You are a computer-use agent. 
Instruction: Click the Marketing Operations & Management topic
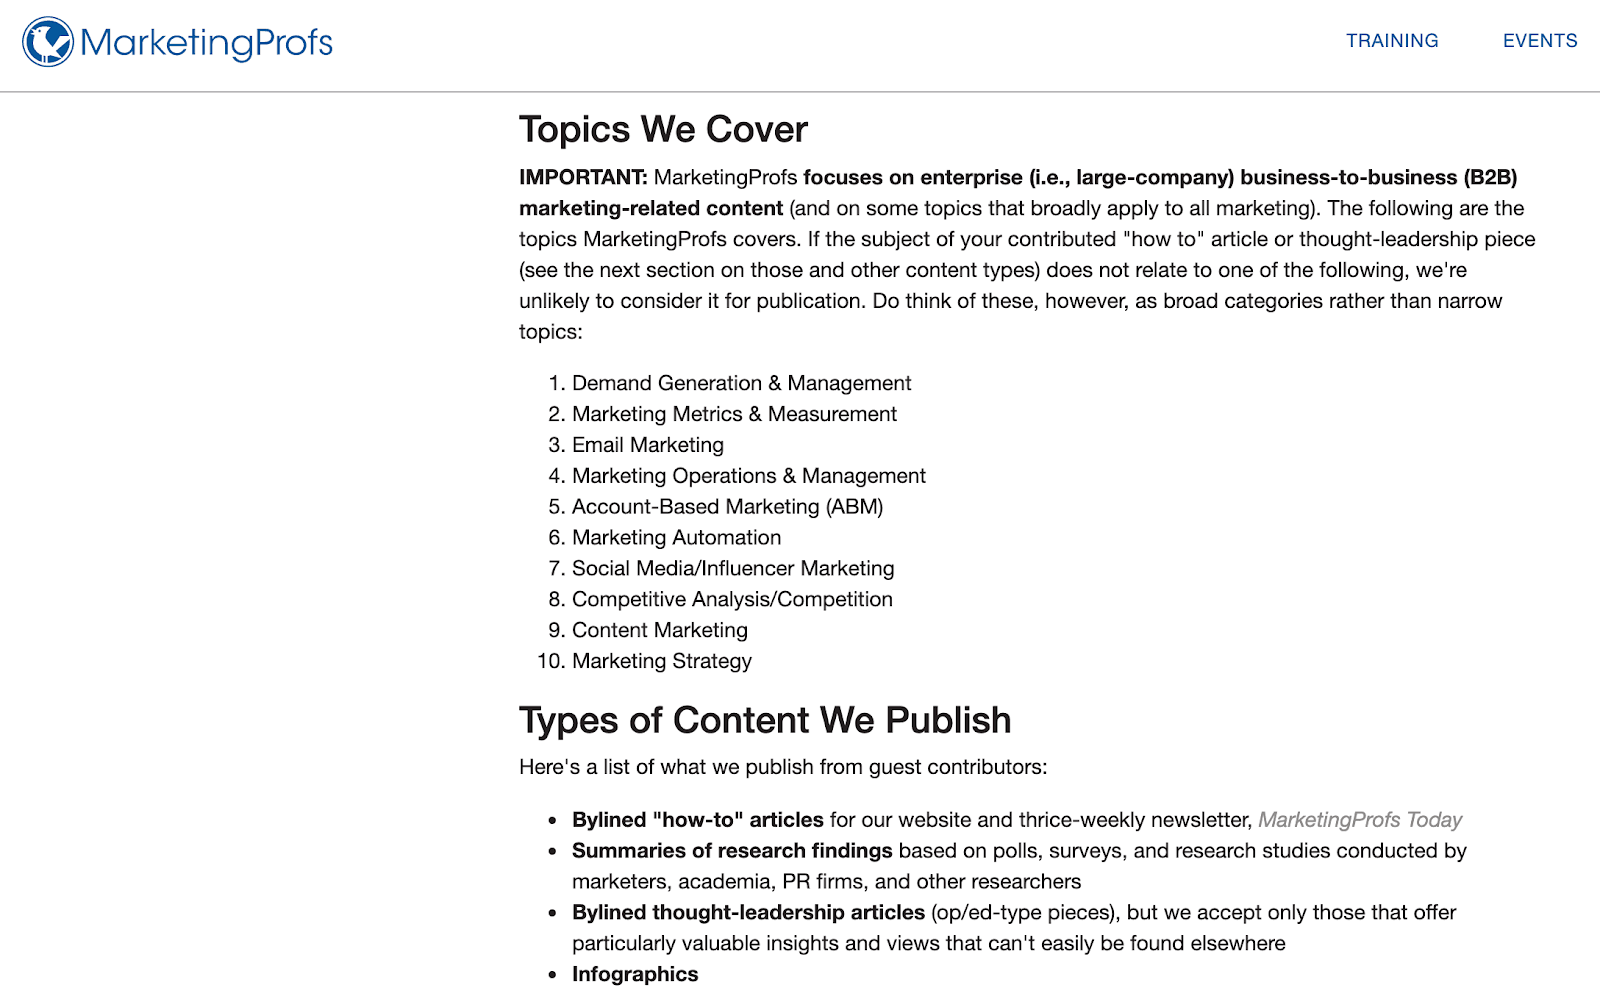click(748, 475)
